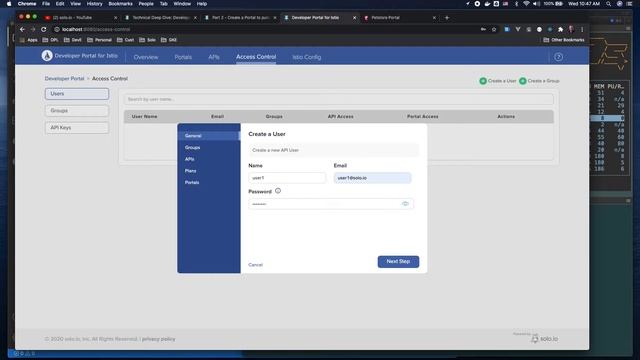Open the Personal bookmarks folder
Image resolution: width=640 pixels, height=360 pixels.
click(99, 40)
